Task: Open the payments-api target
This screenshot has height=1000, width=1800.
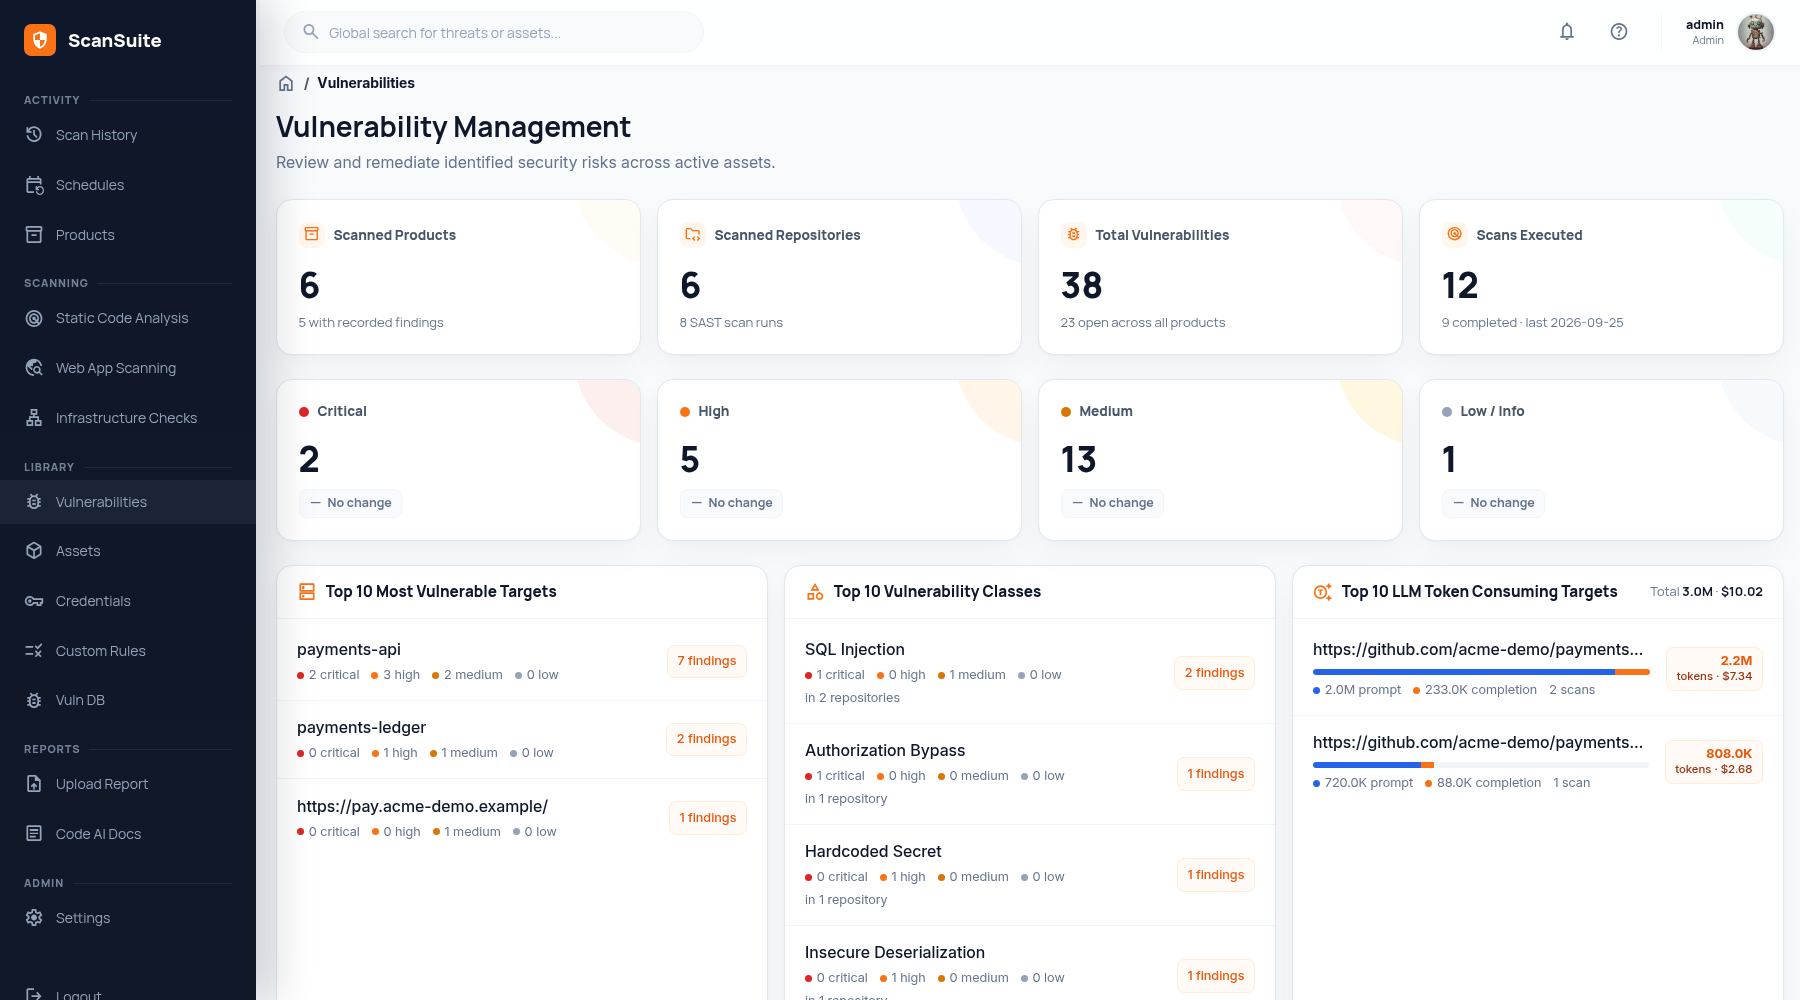Action: click(x=349, y=649)
